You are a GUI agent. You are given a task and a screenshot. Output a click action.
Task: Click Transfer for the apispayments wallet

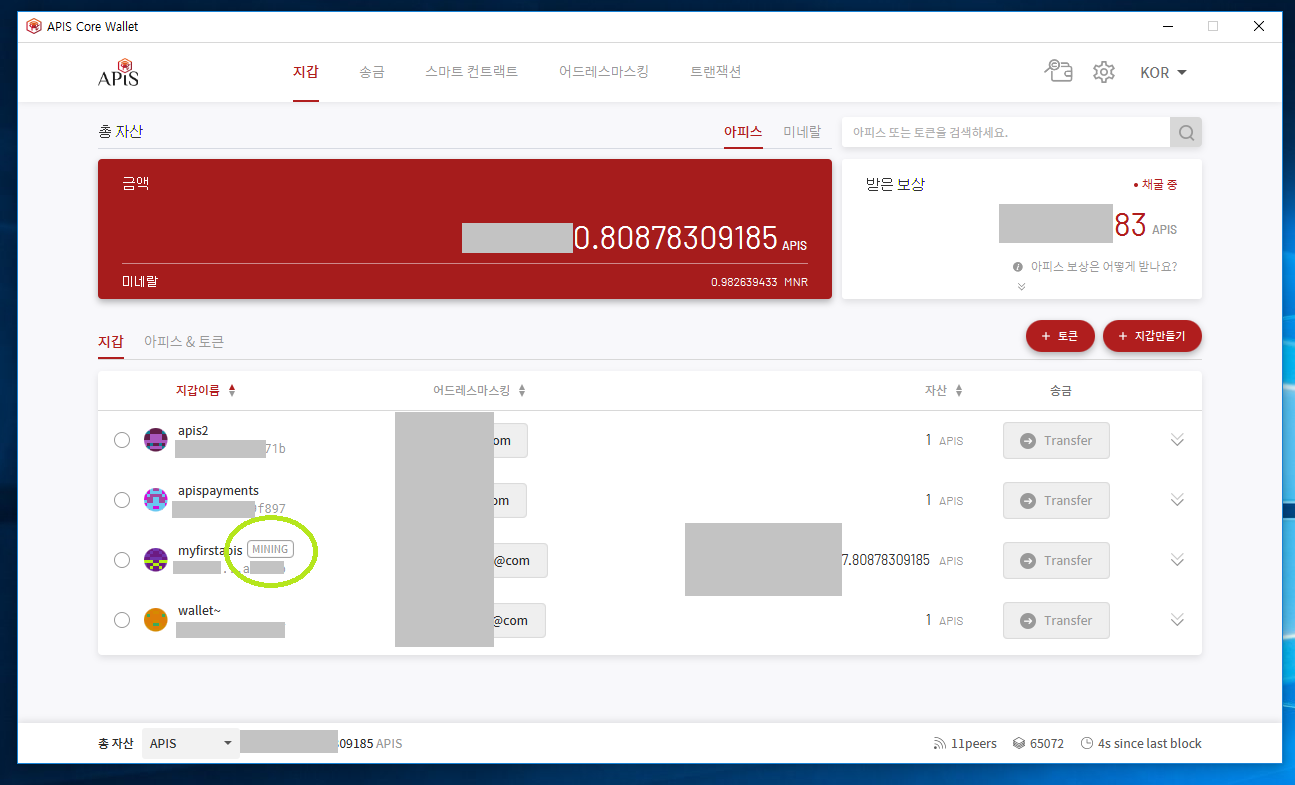tap(1056, 500)
